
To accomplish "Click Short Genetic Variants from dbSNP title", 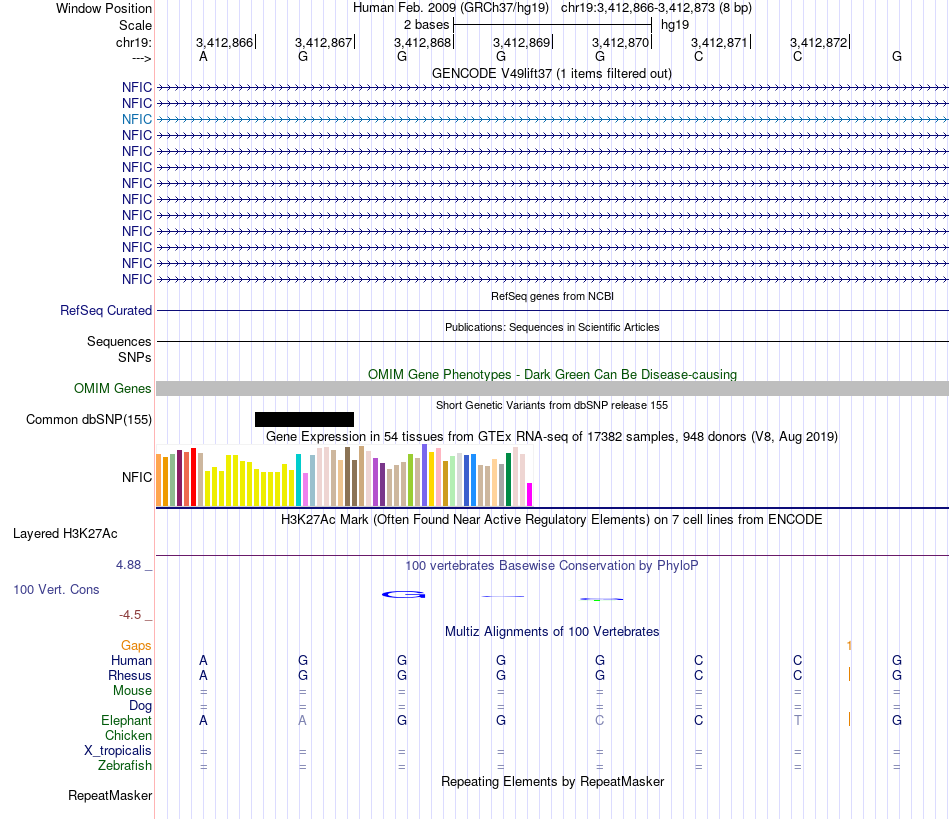I will (x=552, y=405).
